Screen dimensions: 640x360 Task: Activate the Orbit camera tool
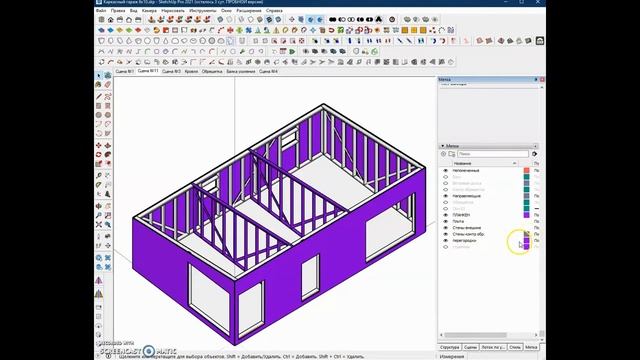pos(99,206)
